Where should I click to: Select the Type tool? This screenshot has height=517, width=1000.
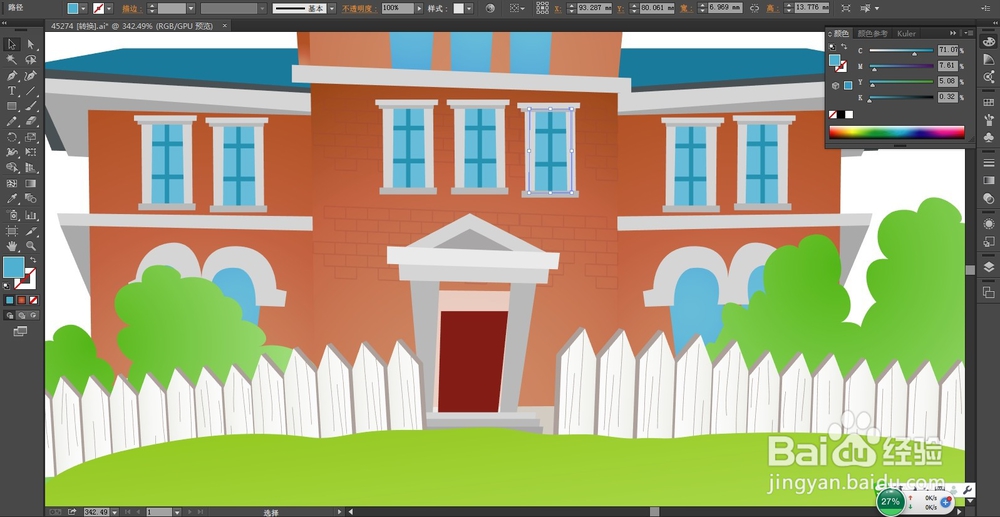click(11, 91)
